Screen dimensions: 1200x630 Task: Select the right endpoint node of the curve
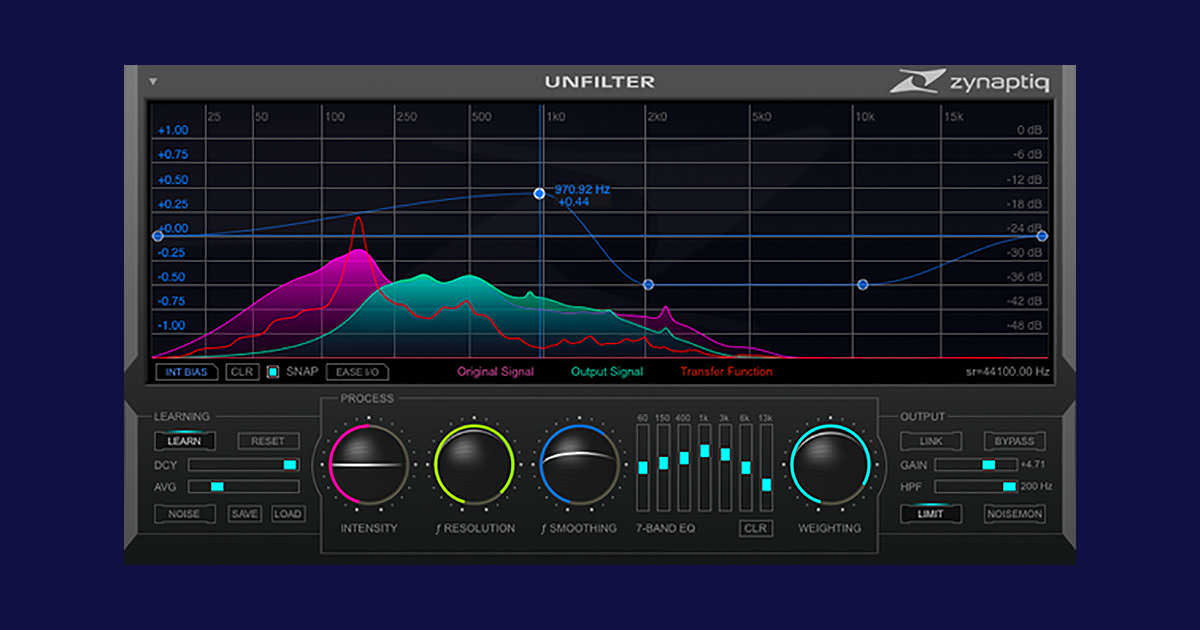click(1042, 236)
